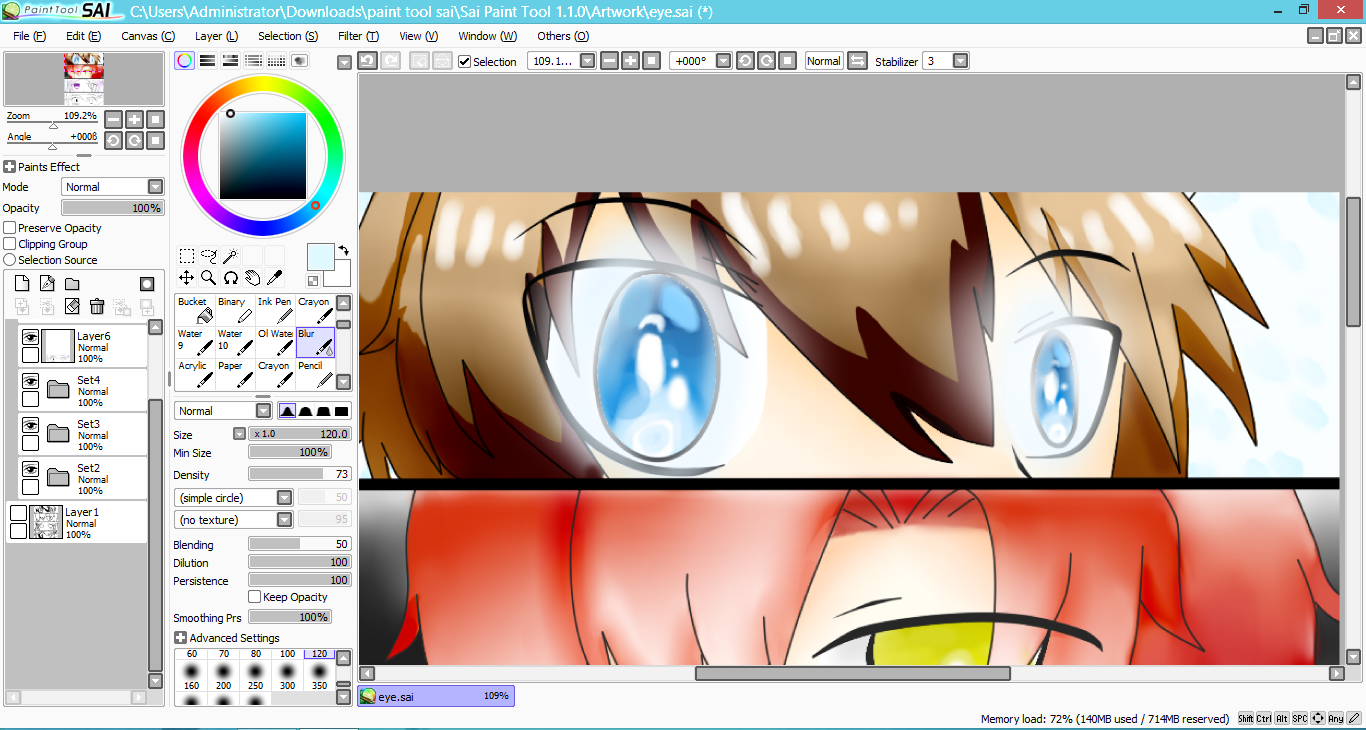Open the File menu
Image resolution: width=1366 pixels, height=730 pixels.
click(x=30, y=36)
